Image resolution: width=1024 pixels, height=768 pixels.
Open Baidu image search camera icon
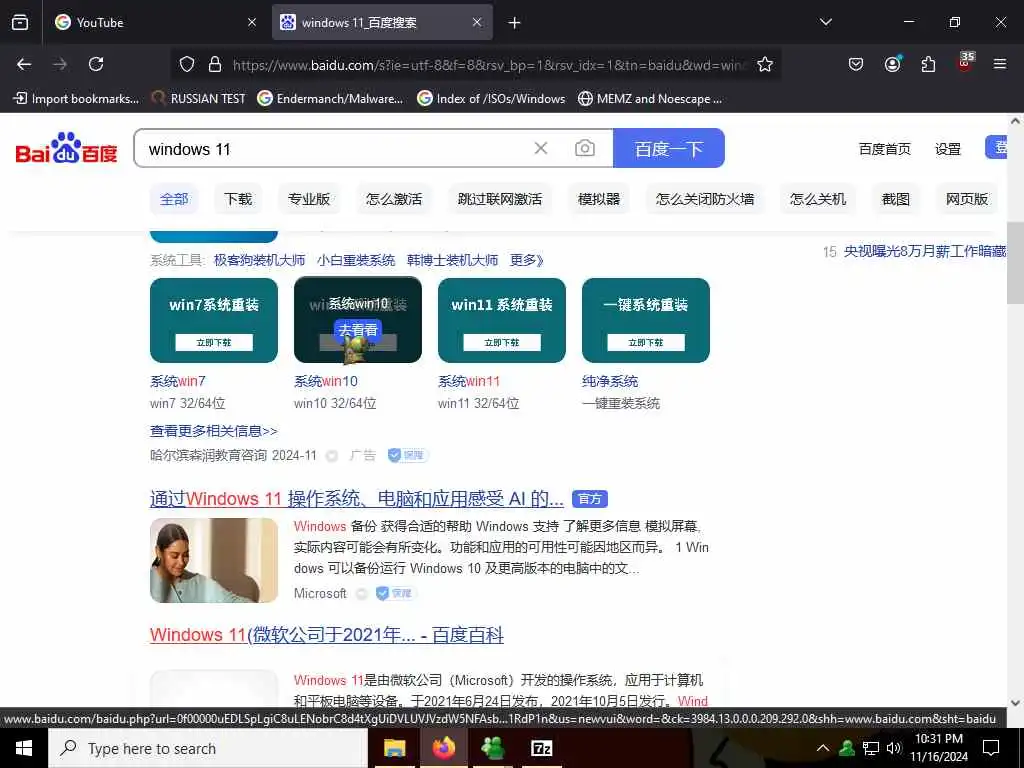click(x=584, y=148)
